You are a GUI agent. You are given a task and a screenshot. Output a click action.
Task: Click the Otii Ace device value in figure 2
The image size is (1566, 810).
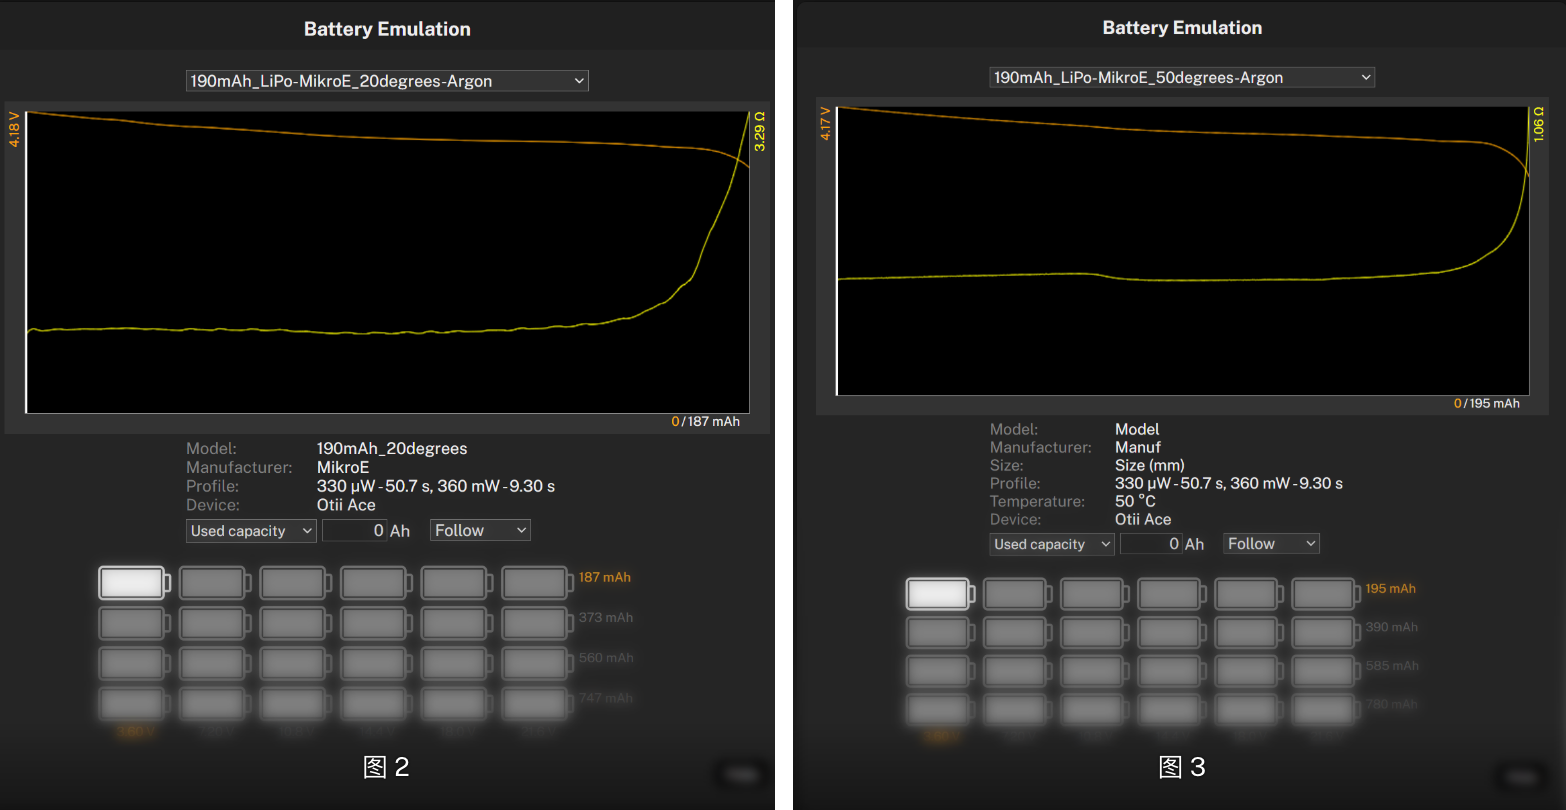(x=346, y=505)
